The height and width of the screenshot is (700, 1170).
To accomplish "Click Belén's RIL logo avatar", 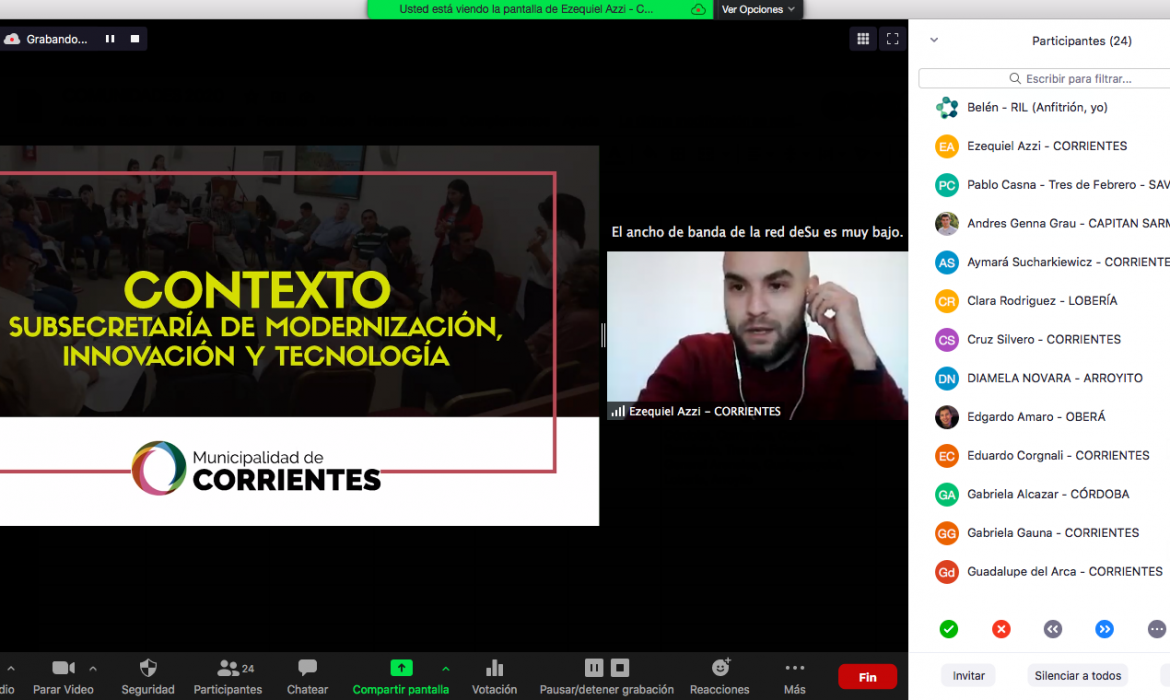I will pos(947,107).
